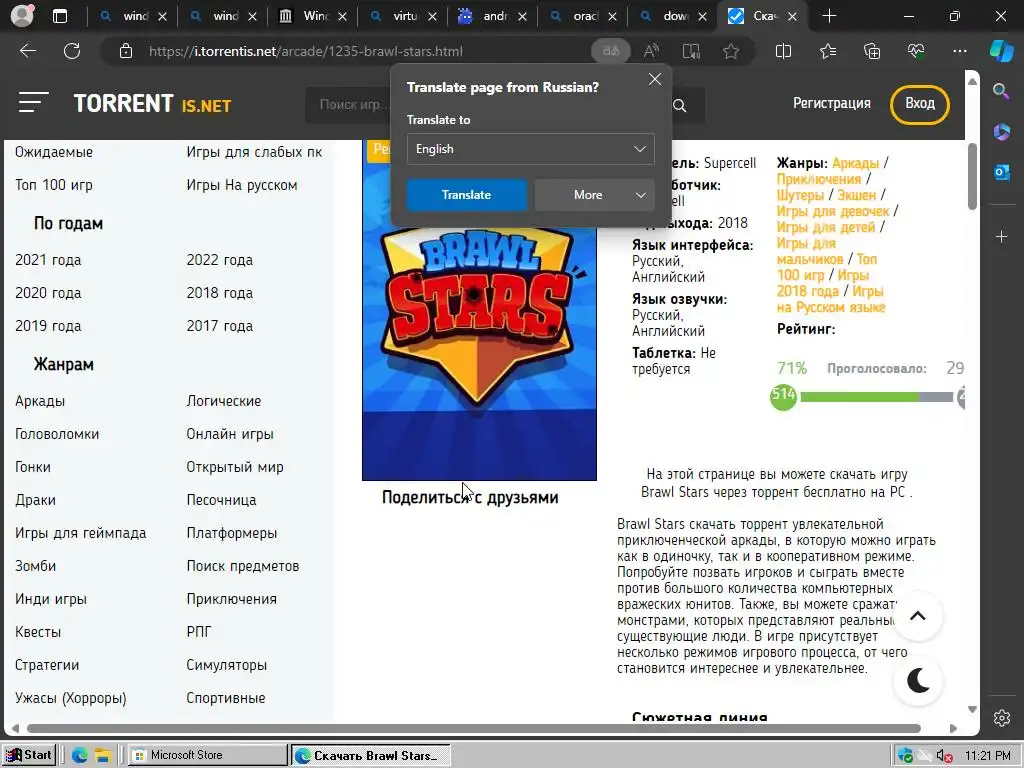Click the green rating bar
The height and width of the screenshot is (768, 1024).
(x=859, y=397)
